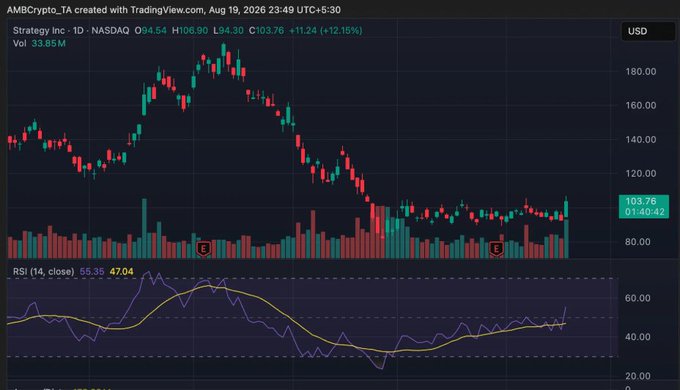The height and width of the screenshot is (390, 680).
Task: Open the RSI (14, close) indicator legend
Action: (43, 272)
